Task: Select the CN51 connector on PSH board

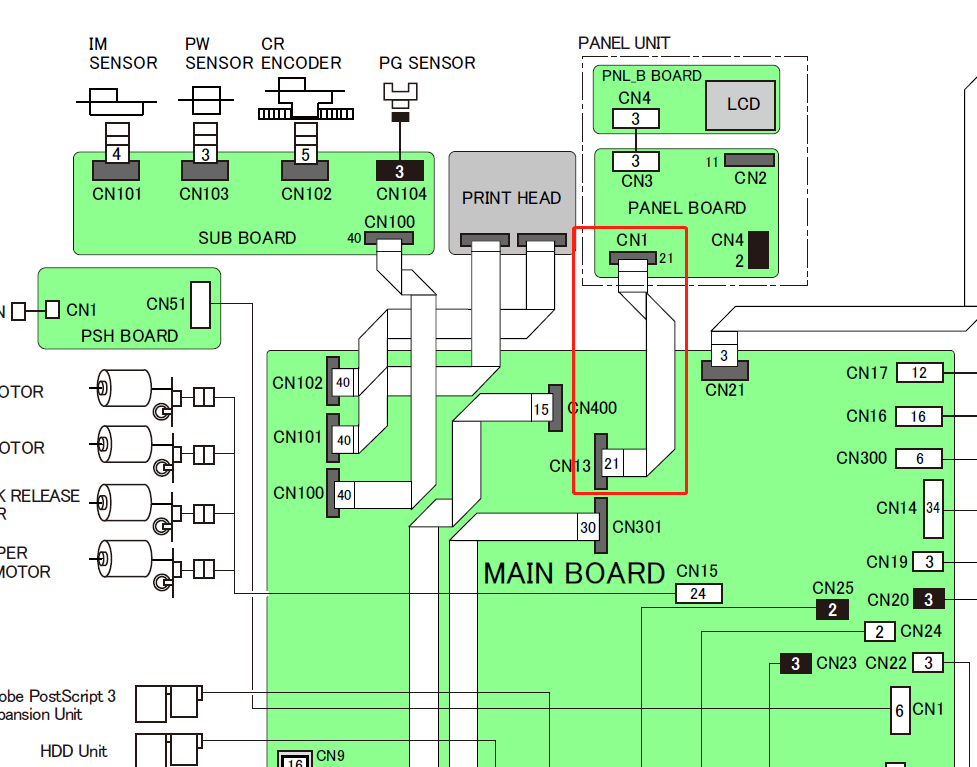Action: (200, 304)
